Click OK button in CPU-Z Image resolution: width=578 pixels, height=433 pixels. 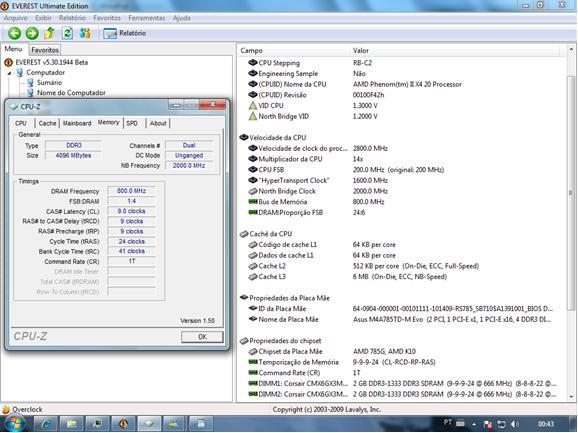pyautogui.click(x=202, y=336)
